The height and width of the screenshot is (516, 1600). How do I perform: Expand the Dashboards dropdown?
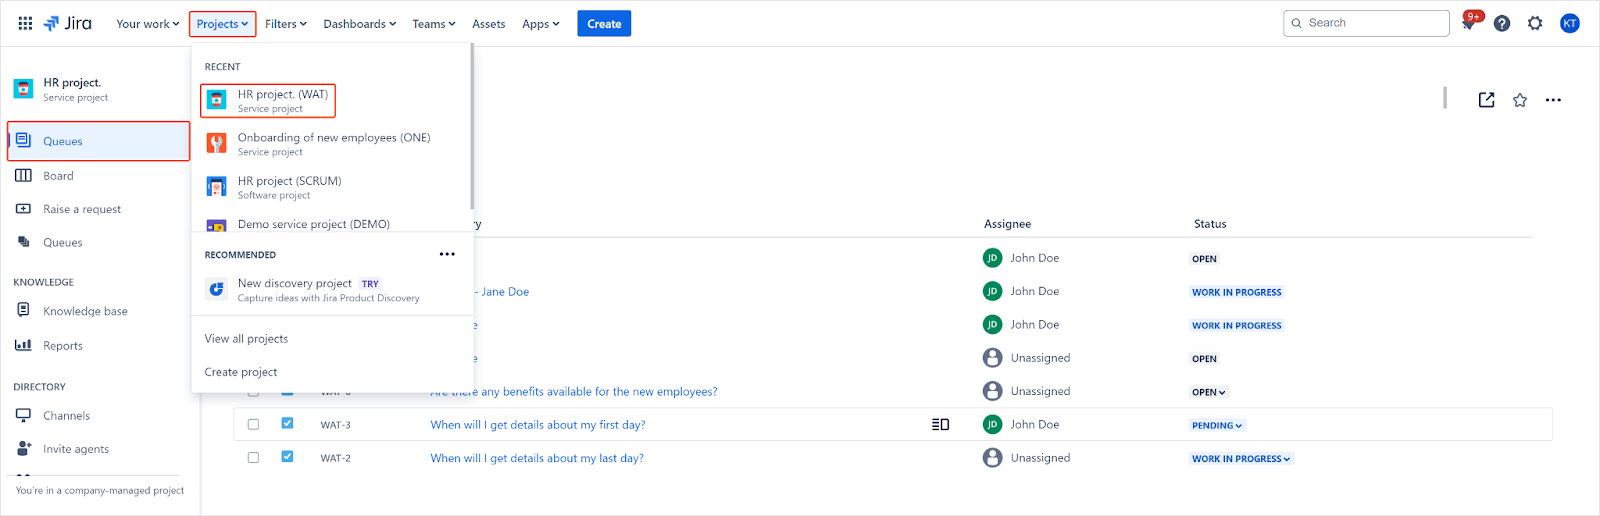tap(360, 24)
